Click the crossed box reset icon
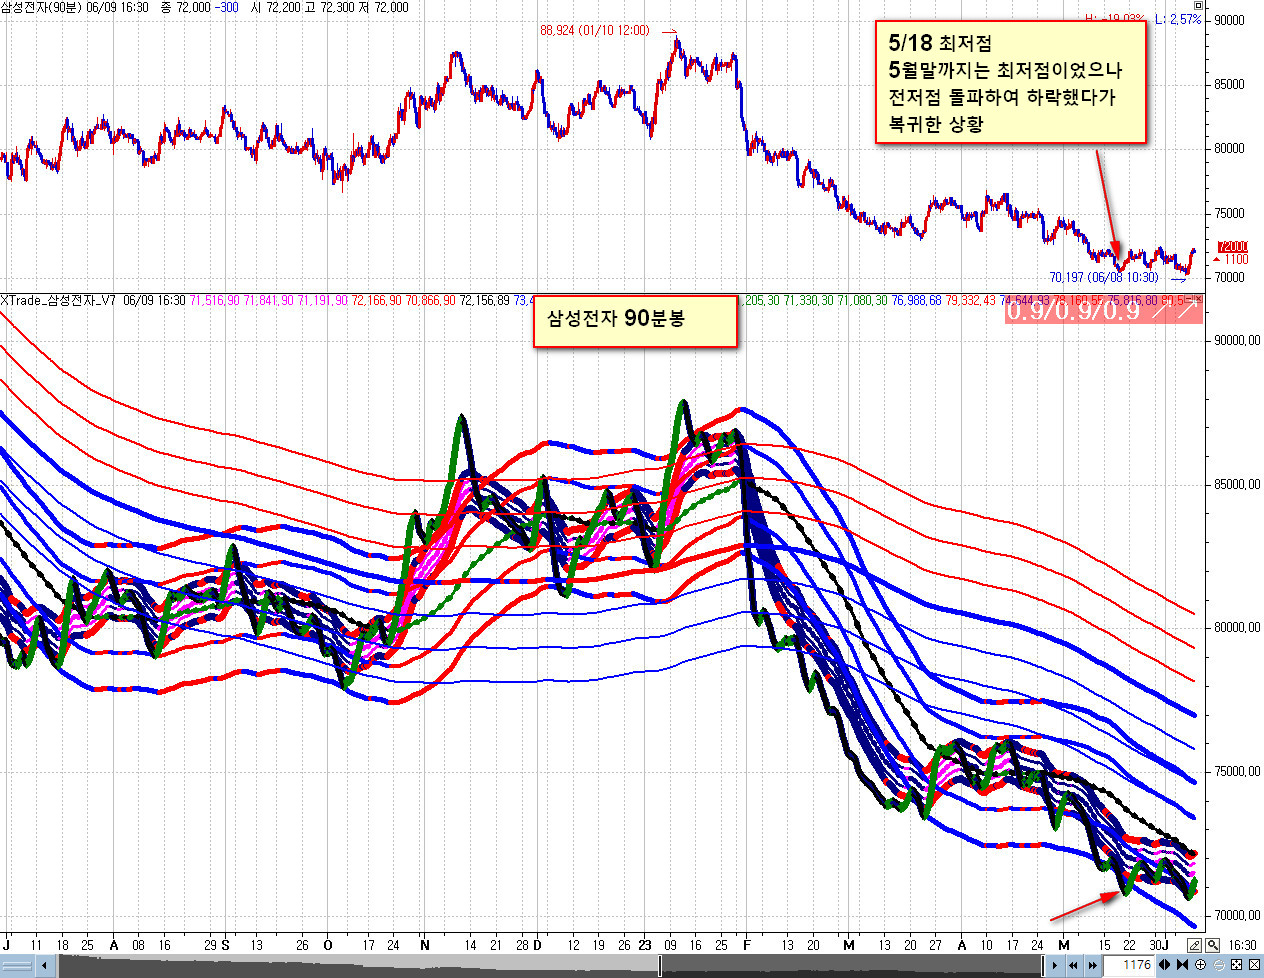The height and width of the screenshot is (978, 1264). point(1254,965)
